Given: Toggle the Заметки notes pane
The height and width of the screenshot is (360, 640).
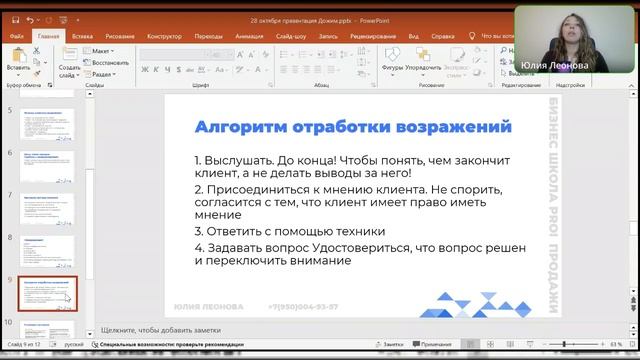Looking at the screenshot, I should [389, 344].
